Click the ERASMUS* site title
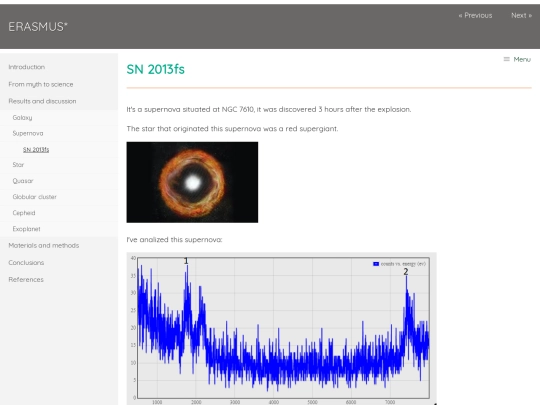540x405 pixels. 38,27
